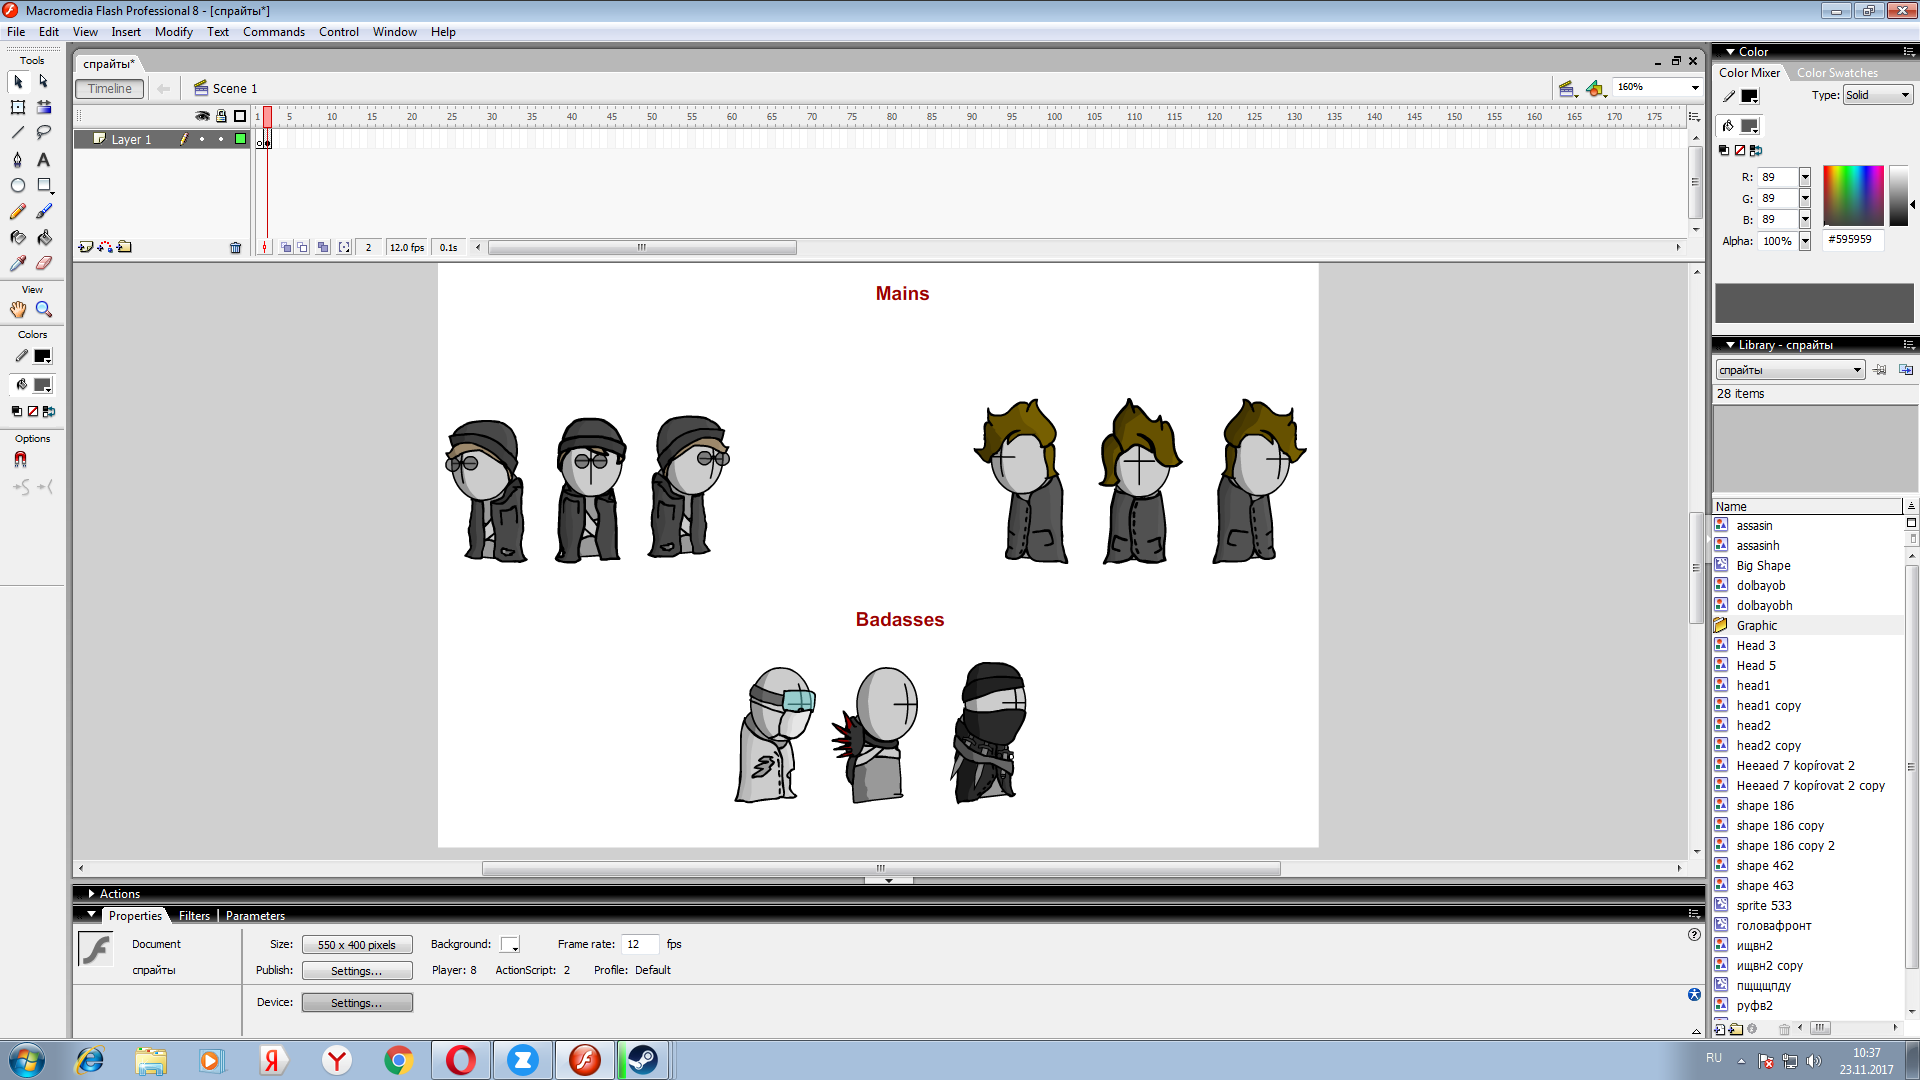Select the Pencil tool
The height and width of the screenshot is (1080, 1920).
[18, 211]
